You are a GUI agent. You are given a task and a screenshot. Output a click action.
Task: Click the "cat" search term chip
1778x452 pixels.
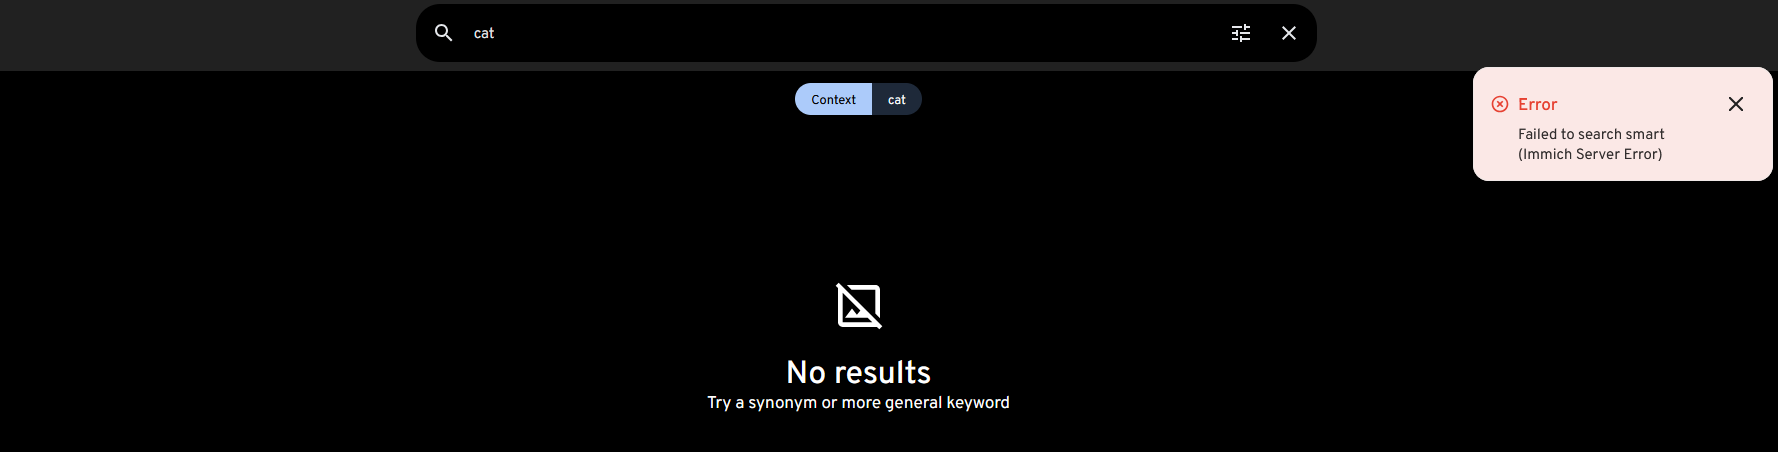897,99
